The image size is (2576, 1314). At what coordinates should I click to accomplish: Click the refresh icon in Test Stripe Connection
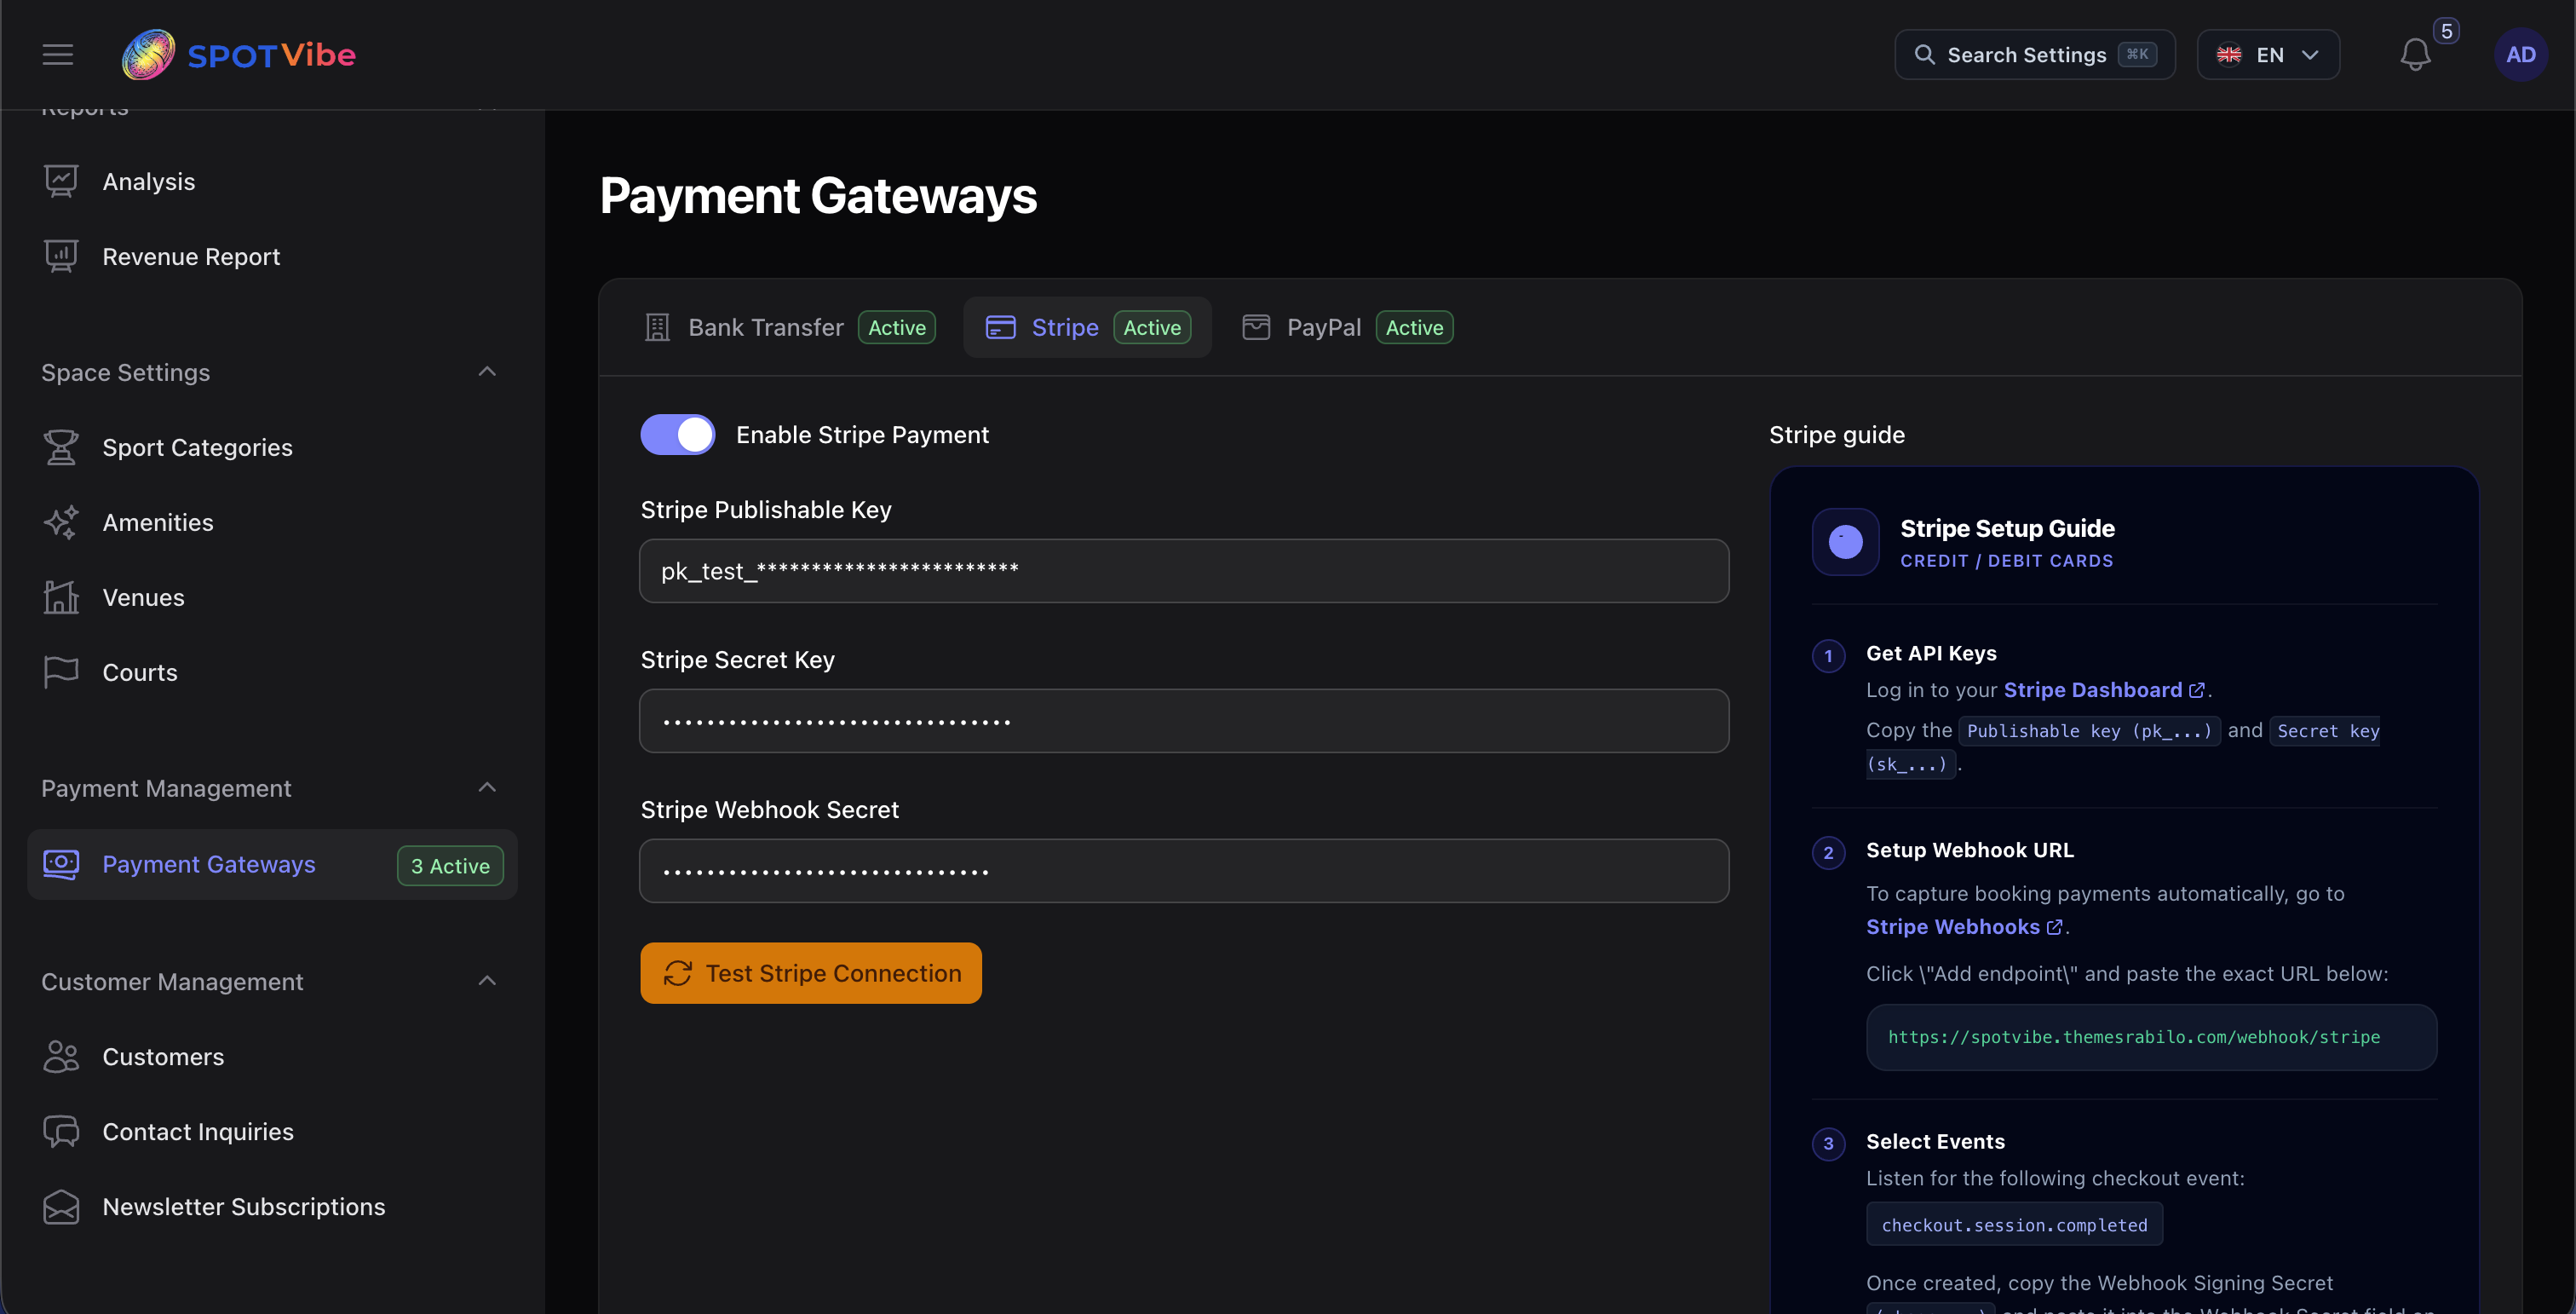(x=678, y=973)
